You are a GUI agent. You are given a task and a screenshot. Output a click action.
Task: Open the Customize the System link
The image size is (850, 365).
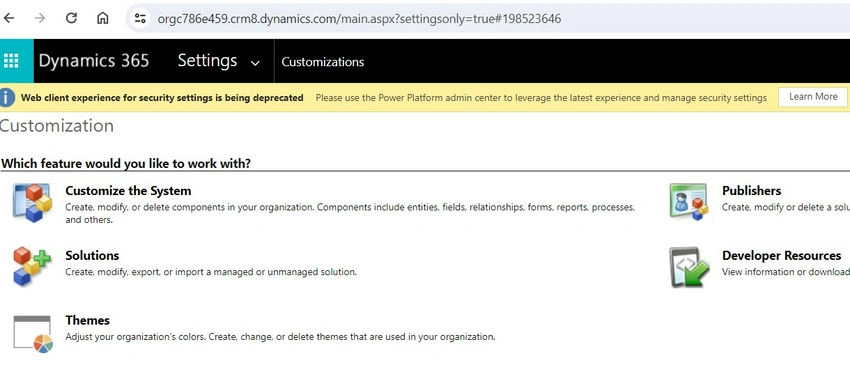128,191
